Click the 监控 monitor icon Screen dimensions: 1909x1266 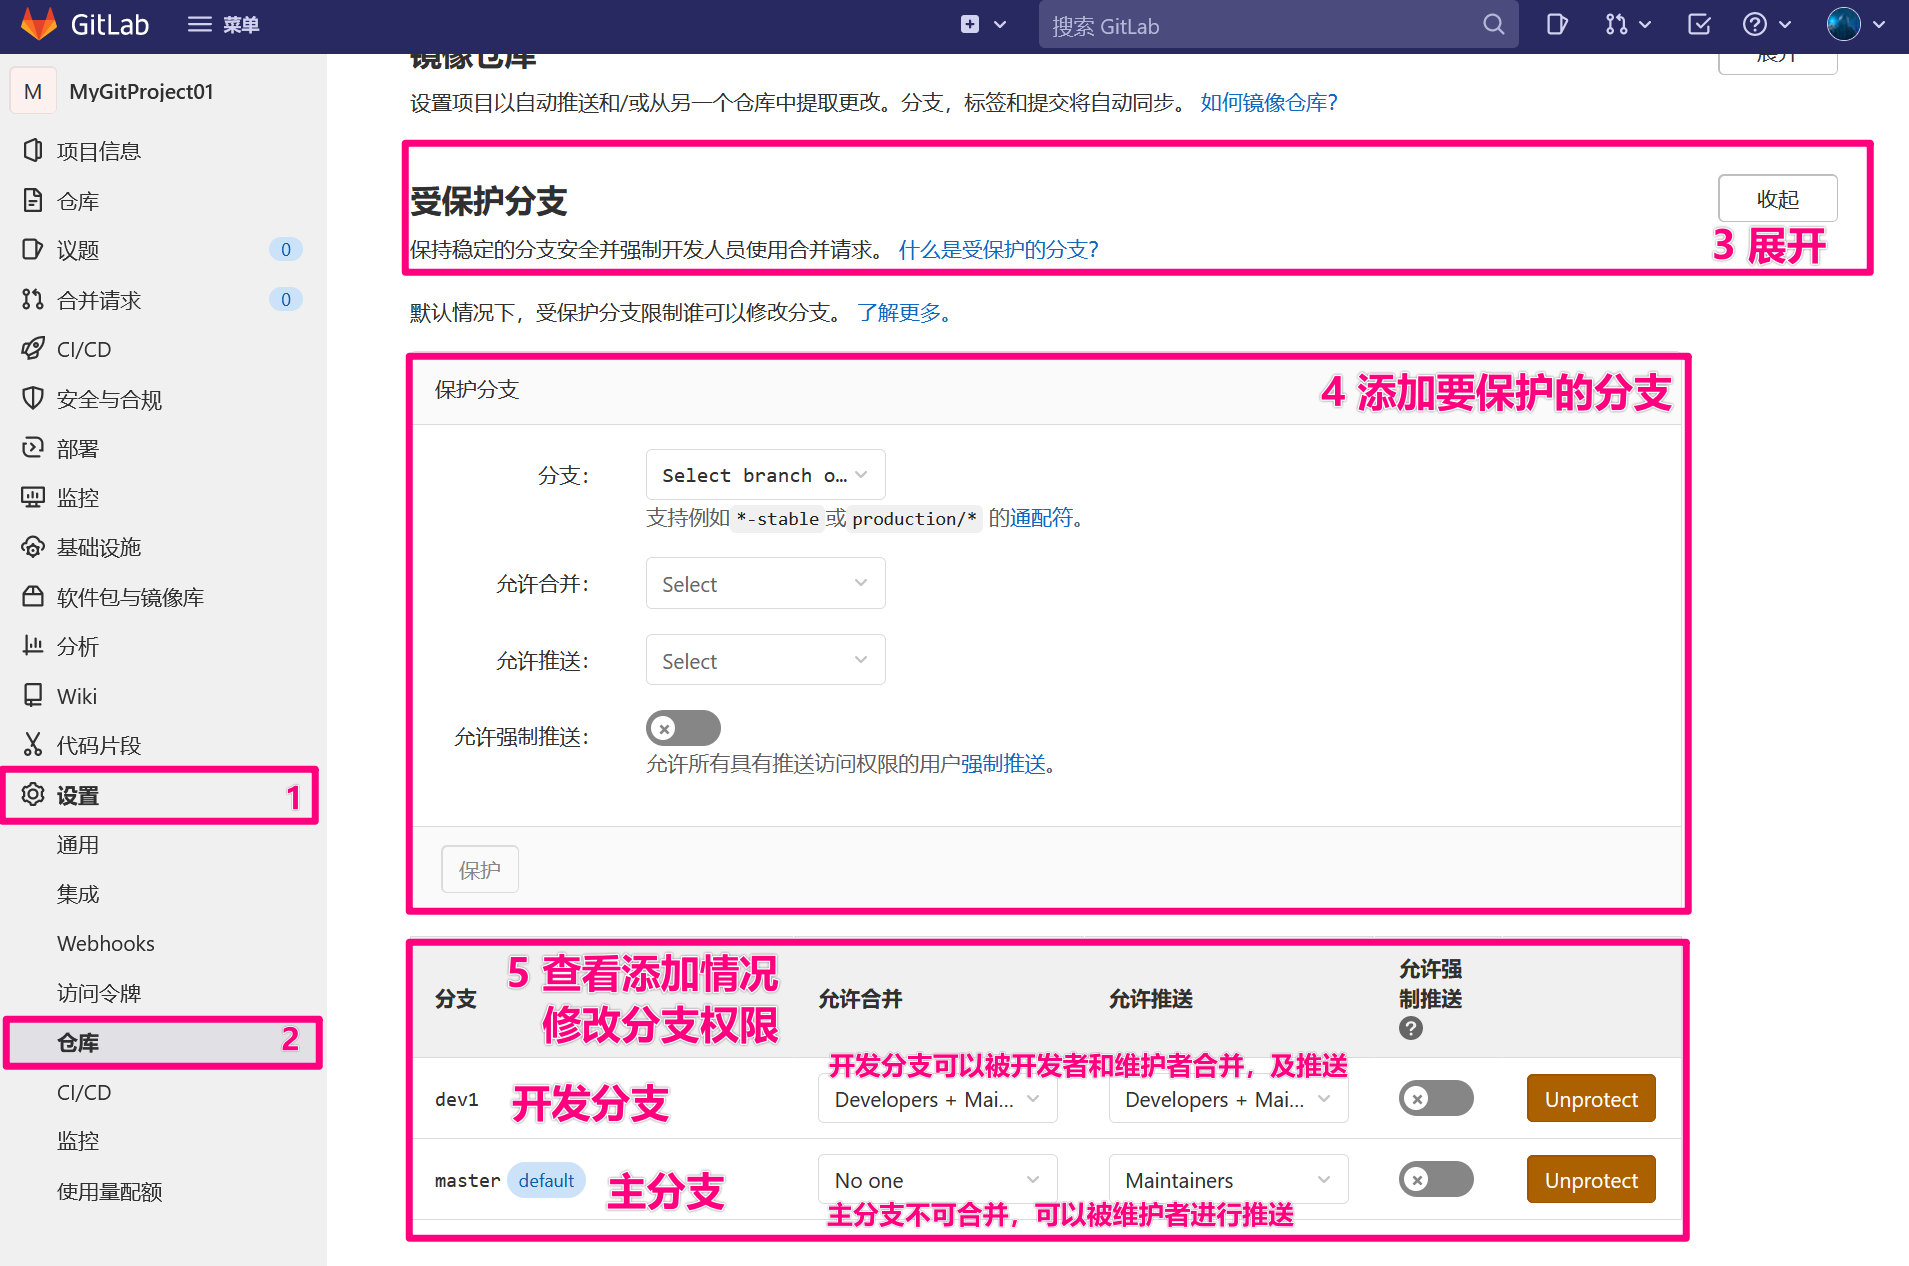tap(33, 497)
